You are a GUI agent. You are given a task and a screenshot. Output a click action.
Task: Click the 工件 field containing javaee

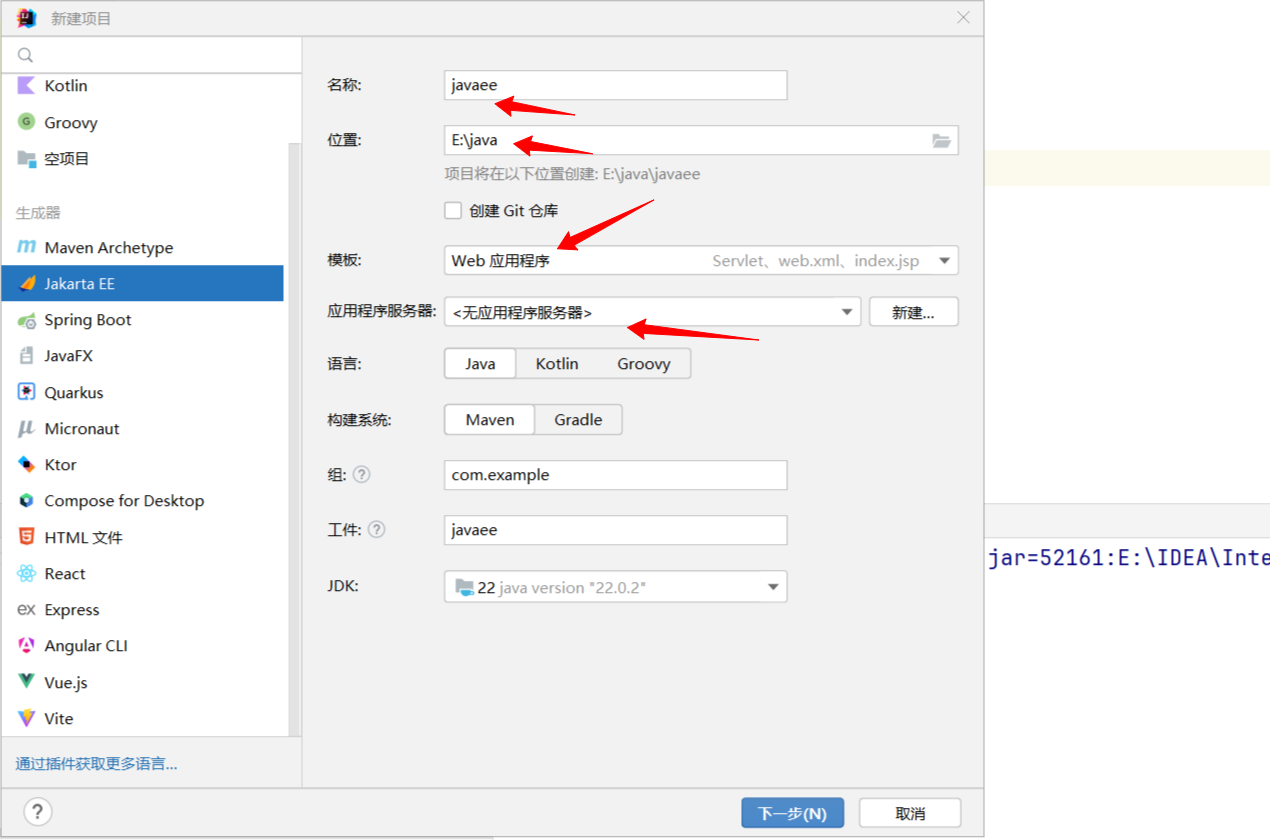coord(616,530)
